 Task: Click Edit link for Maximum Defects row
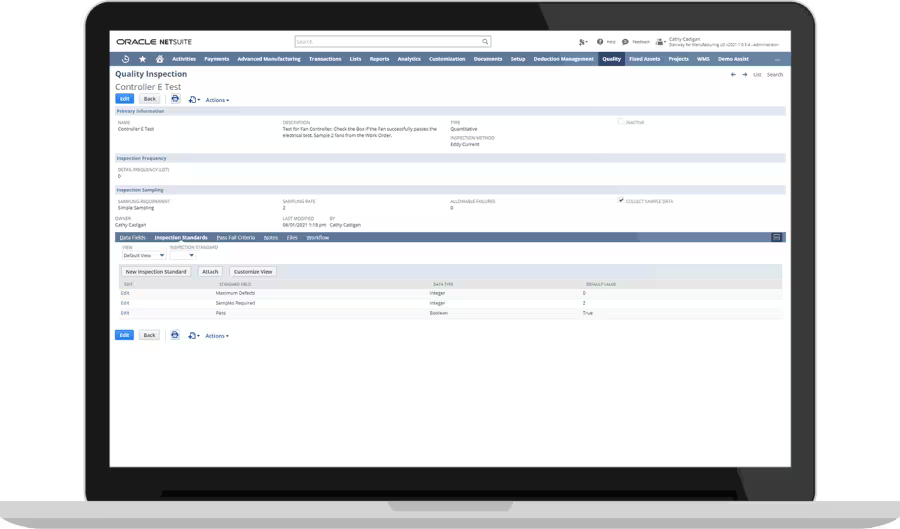(x=125, y=292)
